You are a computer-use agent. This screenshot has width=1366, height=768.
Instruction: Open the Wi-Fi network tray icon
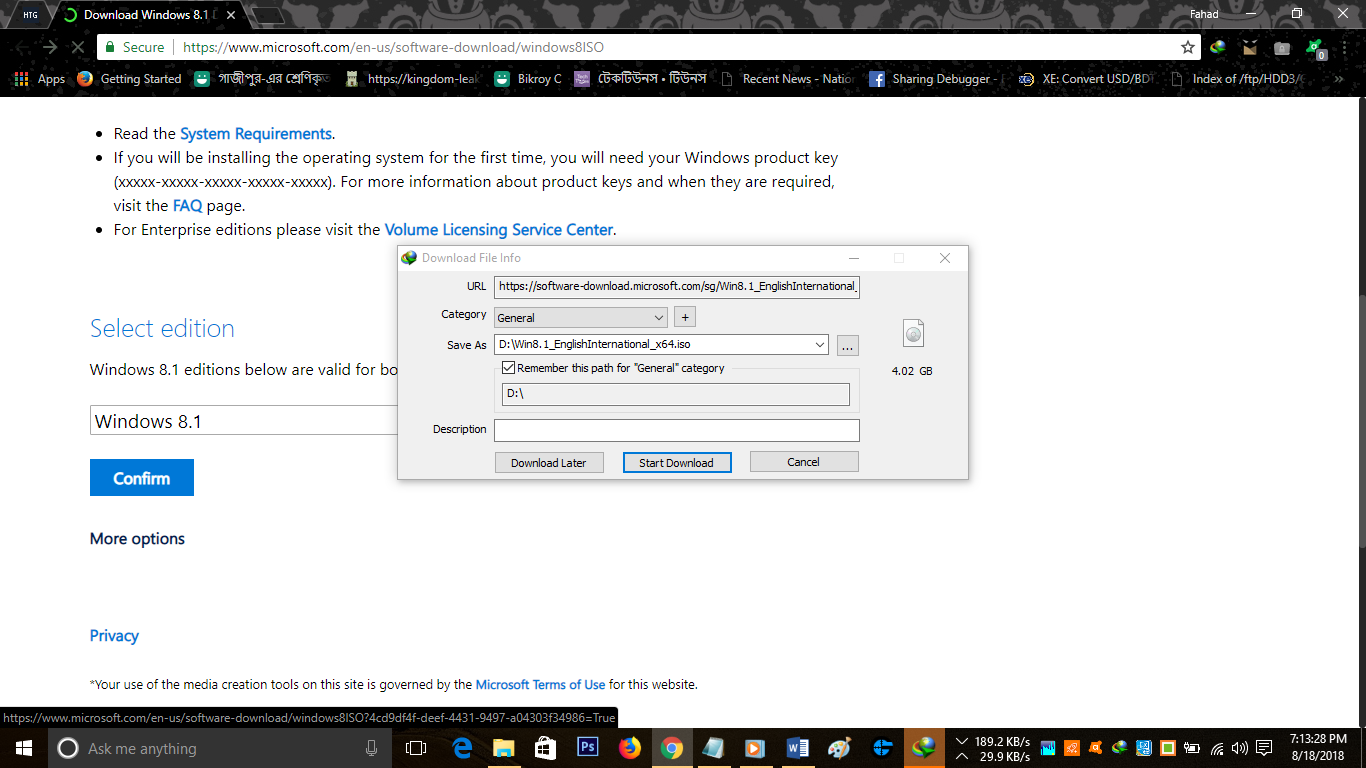pyautogui.click(x=1217, y=748)
